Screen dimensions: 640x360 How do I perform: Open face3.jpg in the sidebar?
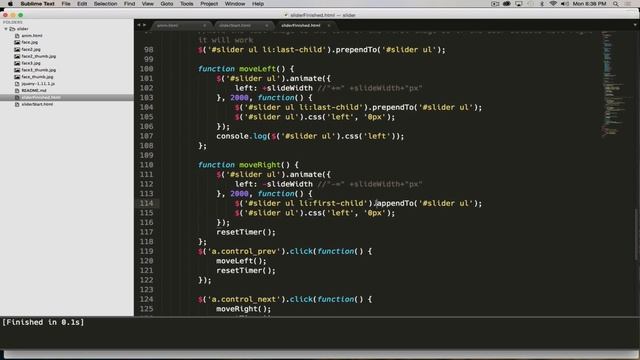point(31,63)
